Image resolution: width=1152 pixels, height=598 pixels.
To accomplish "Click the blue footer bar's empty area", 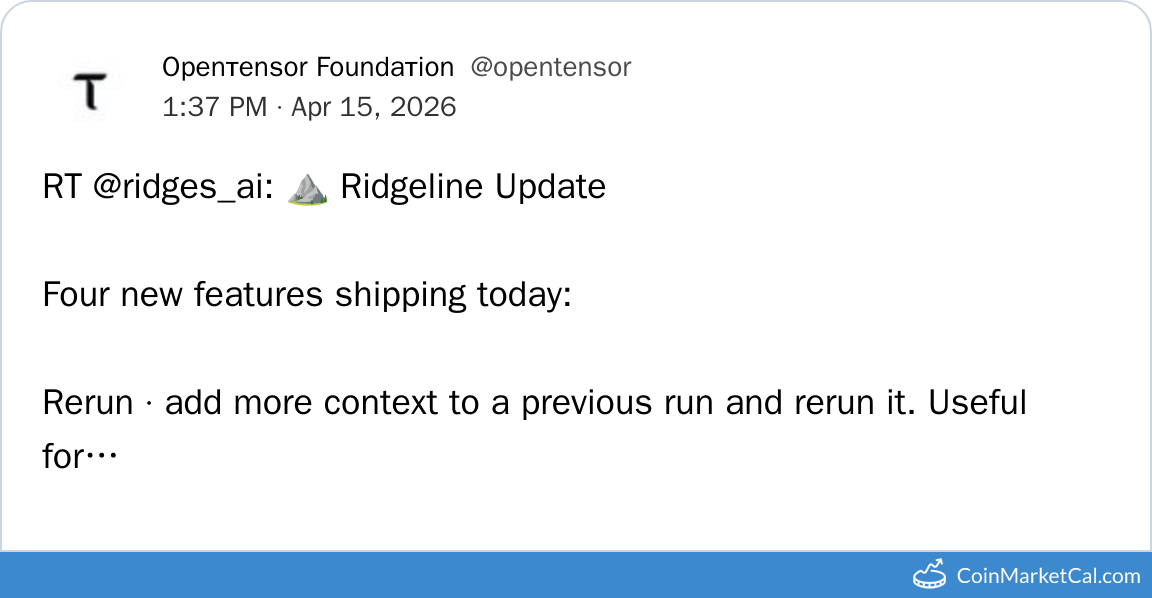I will tap(450, 575).
